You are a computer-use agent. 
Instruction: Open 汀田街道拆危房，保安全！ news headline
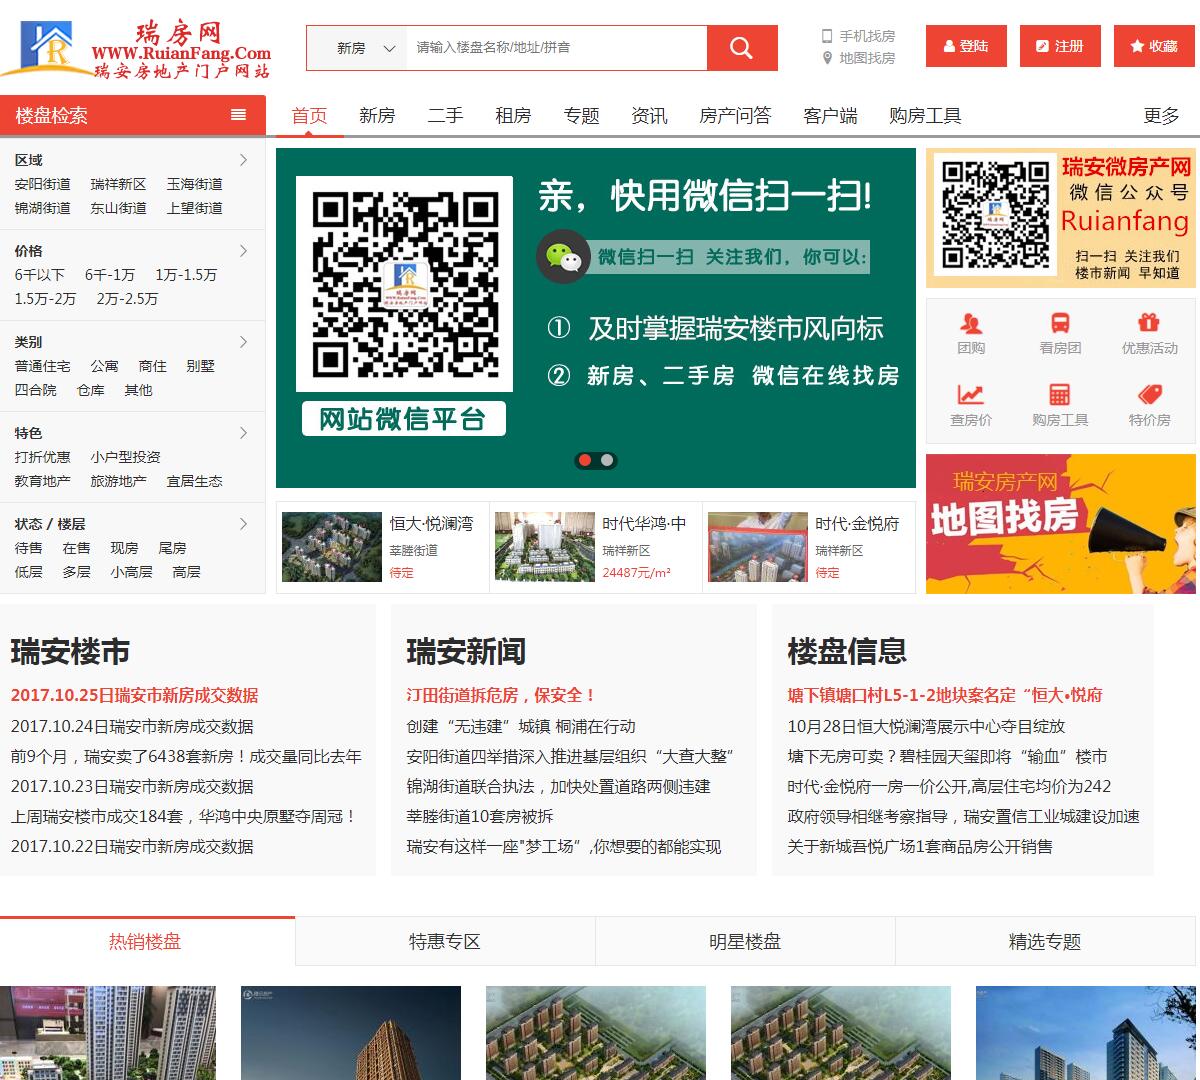pyautogui.click(x=501, y=695)
